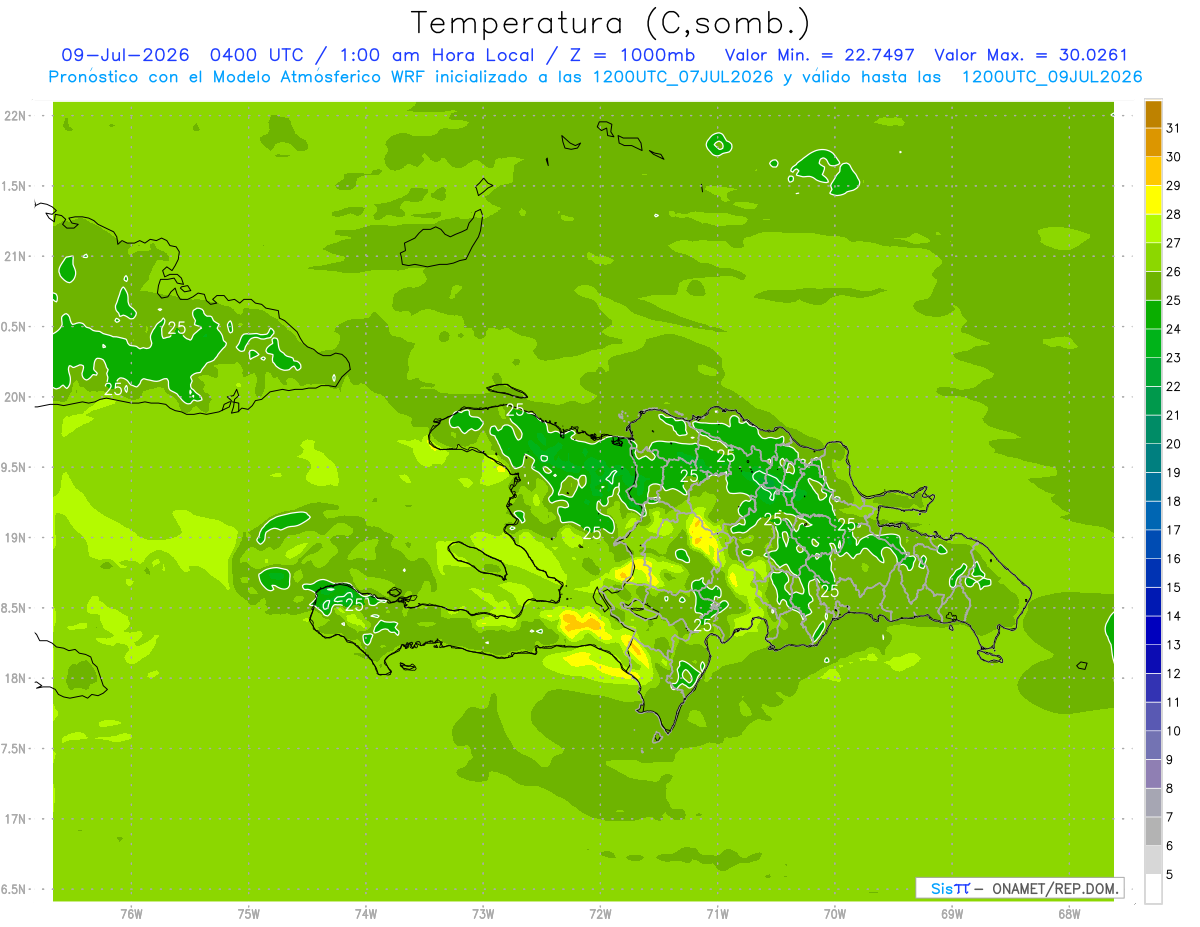This screenshot has height=927, width=1200.
Task: Click the dark orange swatch above 31
Action: pos(1153,114)
